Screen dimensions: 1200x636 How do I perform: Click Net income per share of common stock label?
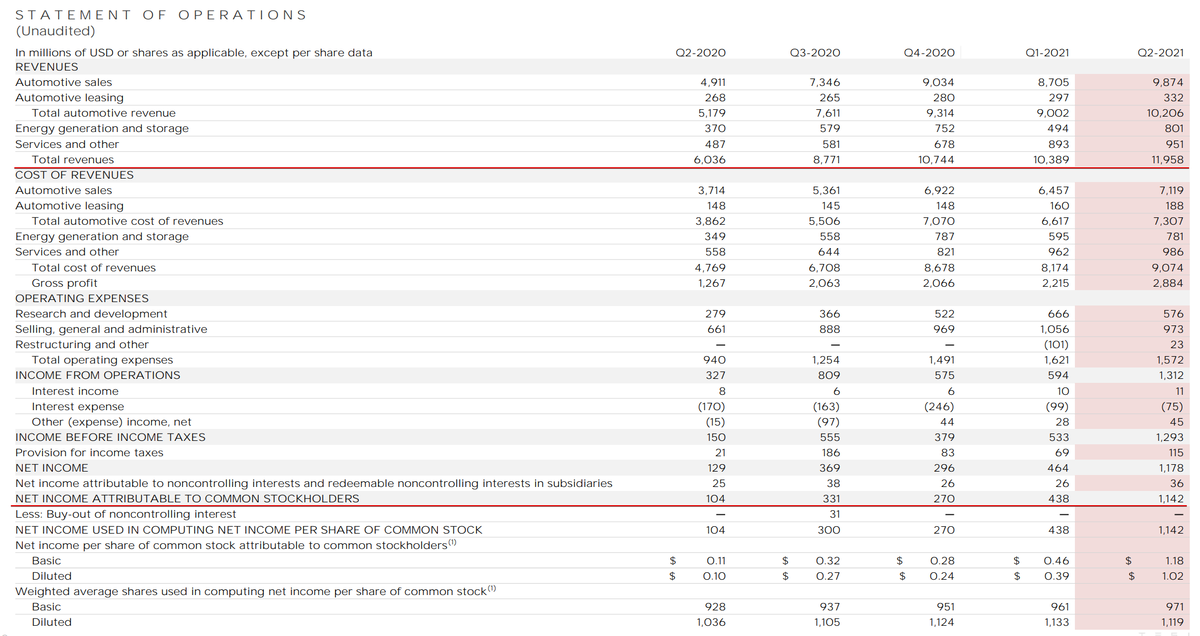(236, 545)
